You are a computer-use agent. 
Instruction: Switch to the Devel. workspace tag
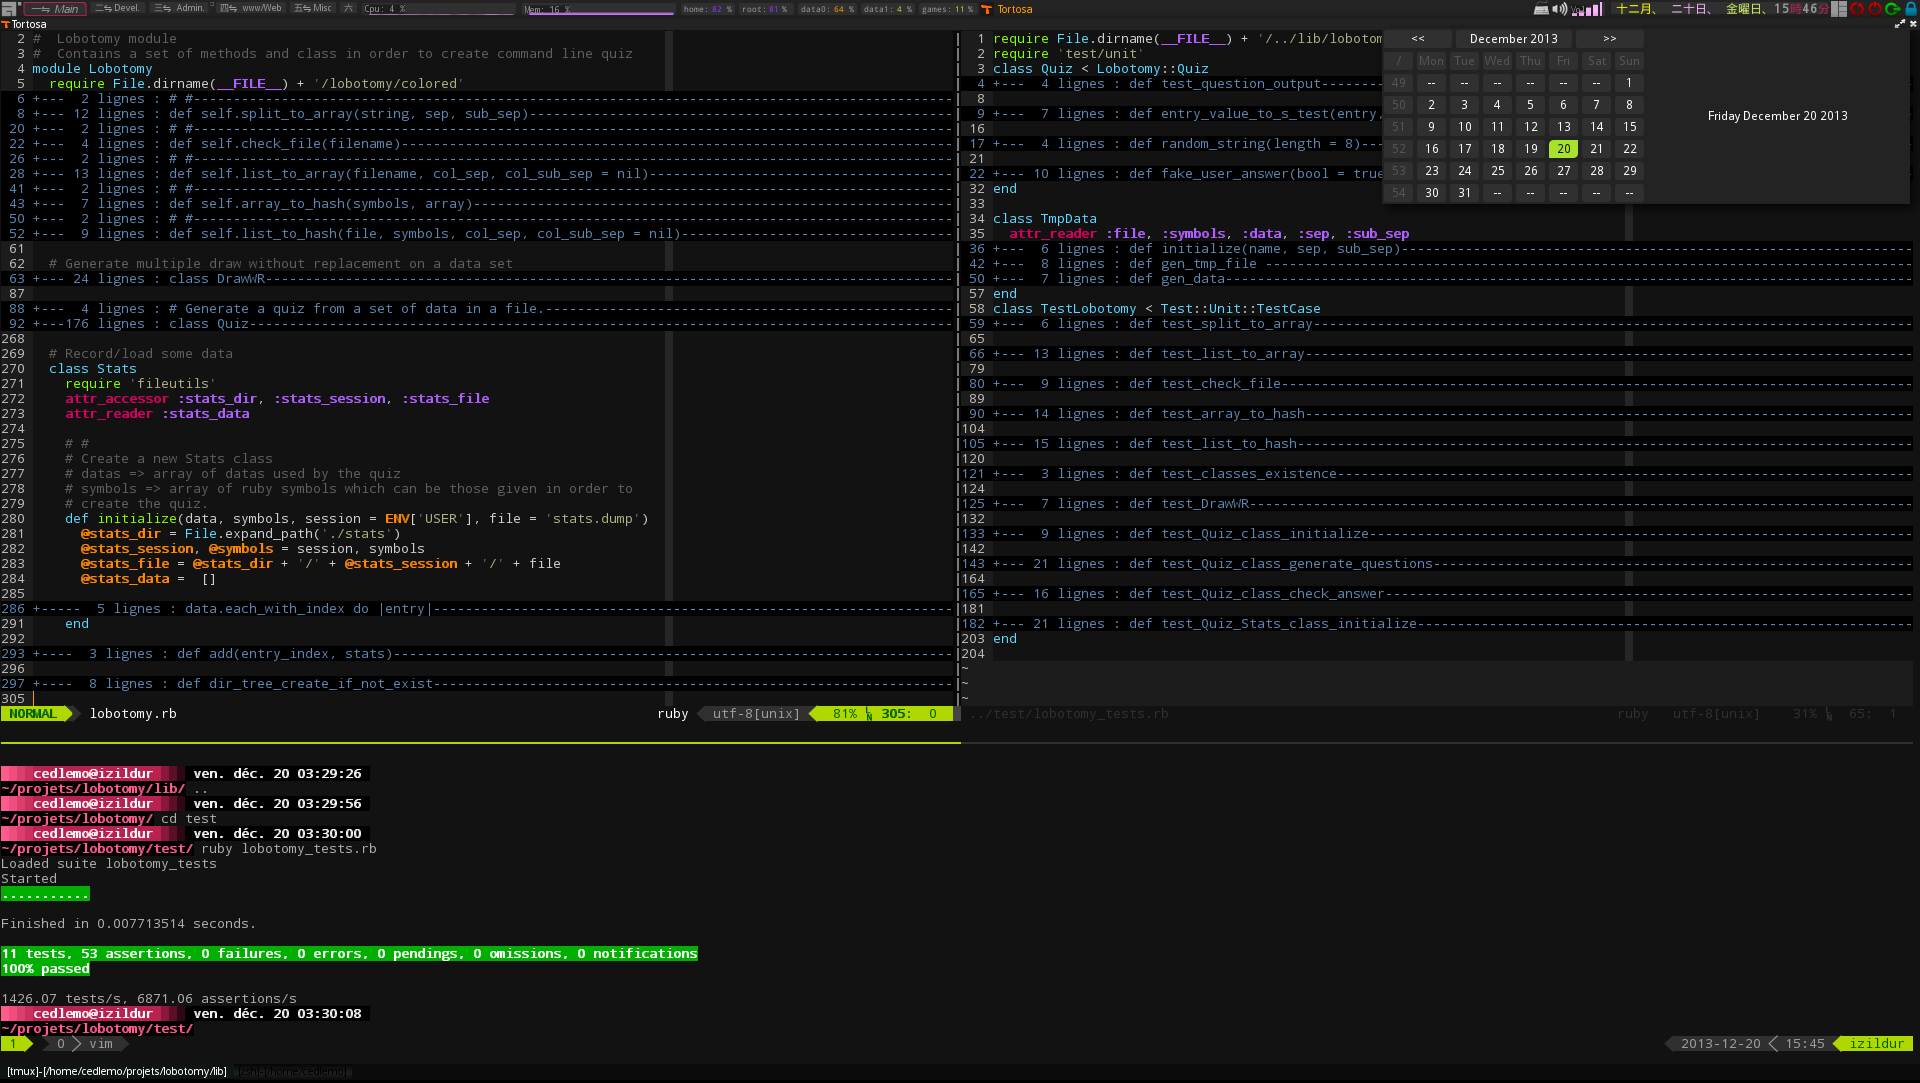click(118, 8)
